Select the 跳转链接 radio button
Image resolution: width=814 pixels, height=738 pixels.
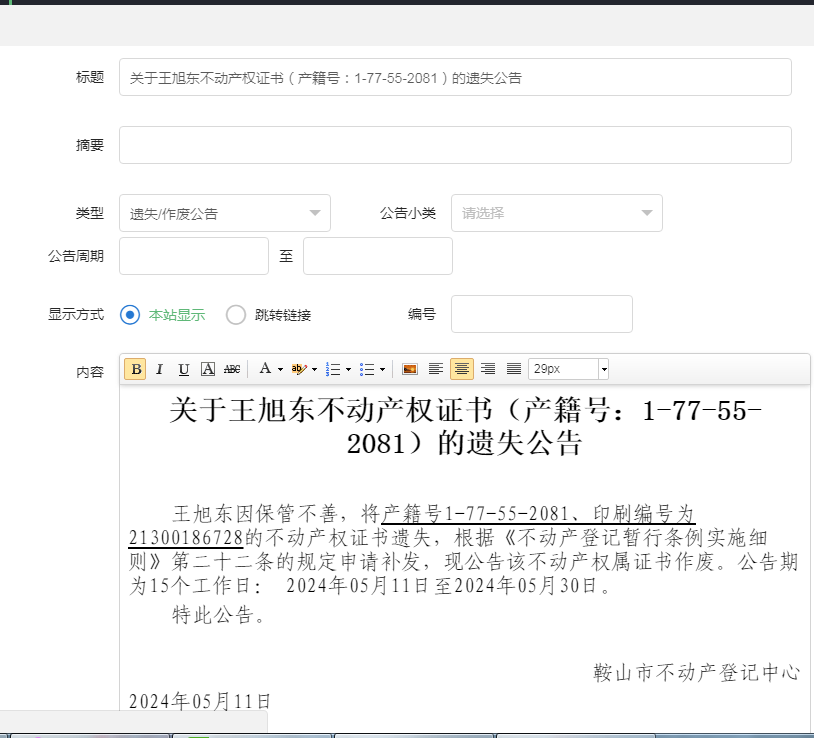(x=236, y=315)
